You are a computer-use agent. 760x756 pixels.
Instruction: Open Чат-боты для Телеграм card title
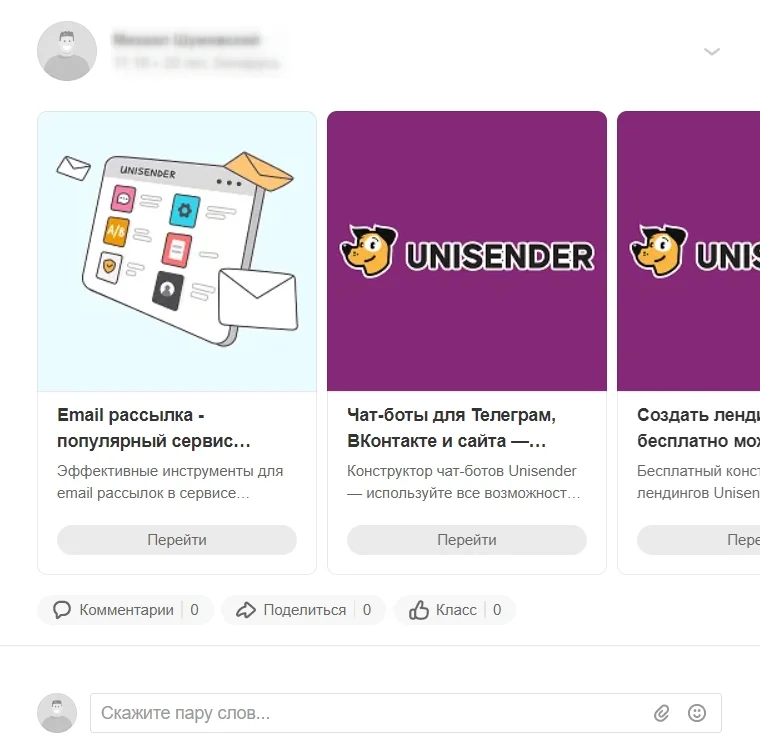click(x=452, y=428)
